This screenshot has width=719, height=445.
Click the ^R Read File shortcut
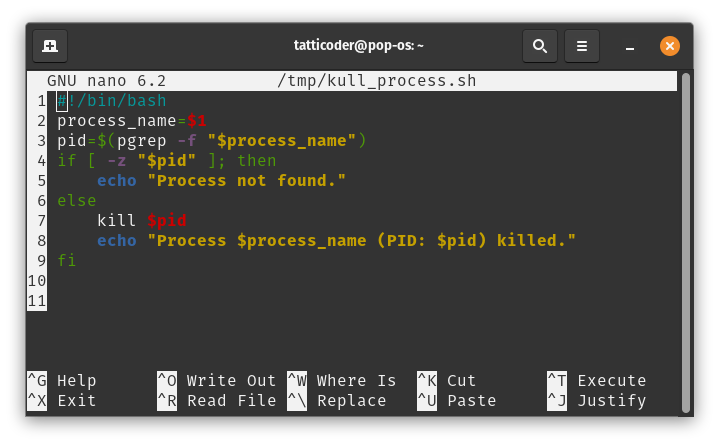click(216, 401)
